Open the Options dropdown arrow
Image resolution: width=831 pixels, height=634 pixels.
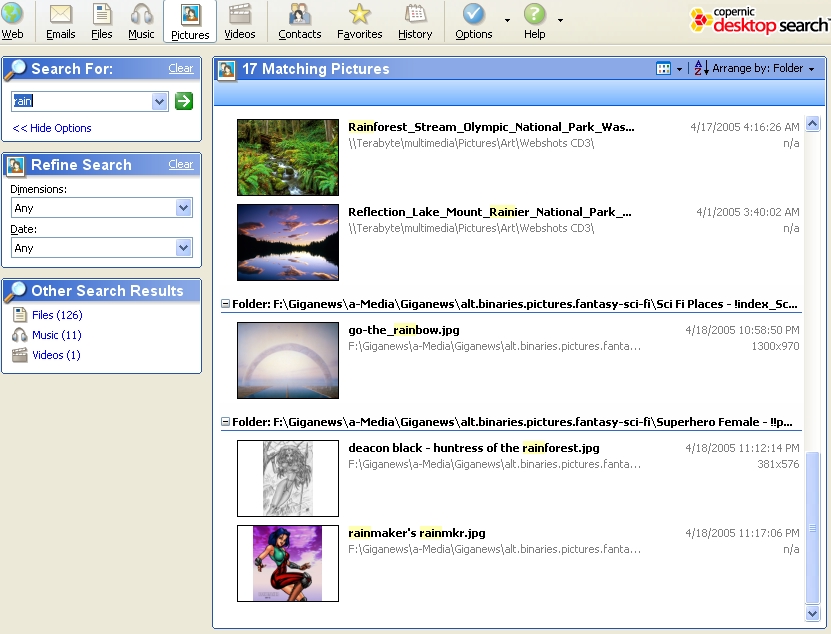[507, 20]
